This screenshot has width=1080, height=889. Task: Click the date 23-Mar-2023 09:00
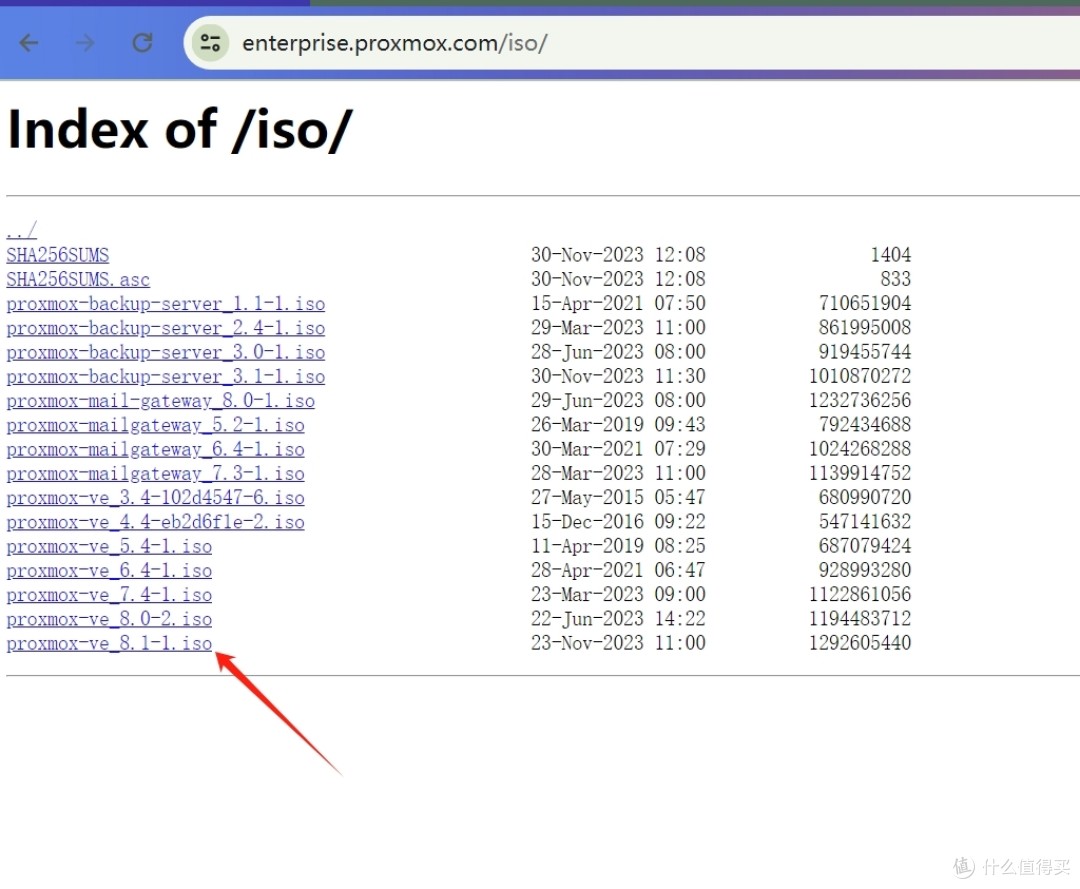618,594
